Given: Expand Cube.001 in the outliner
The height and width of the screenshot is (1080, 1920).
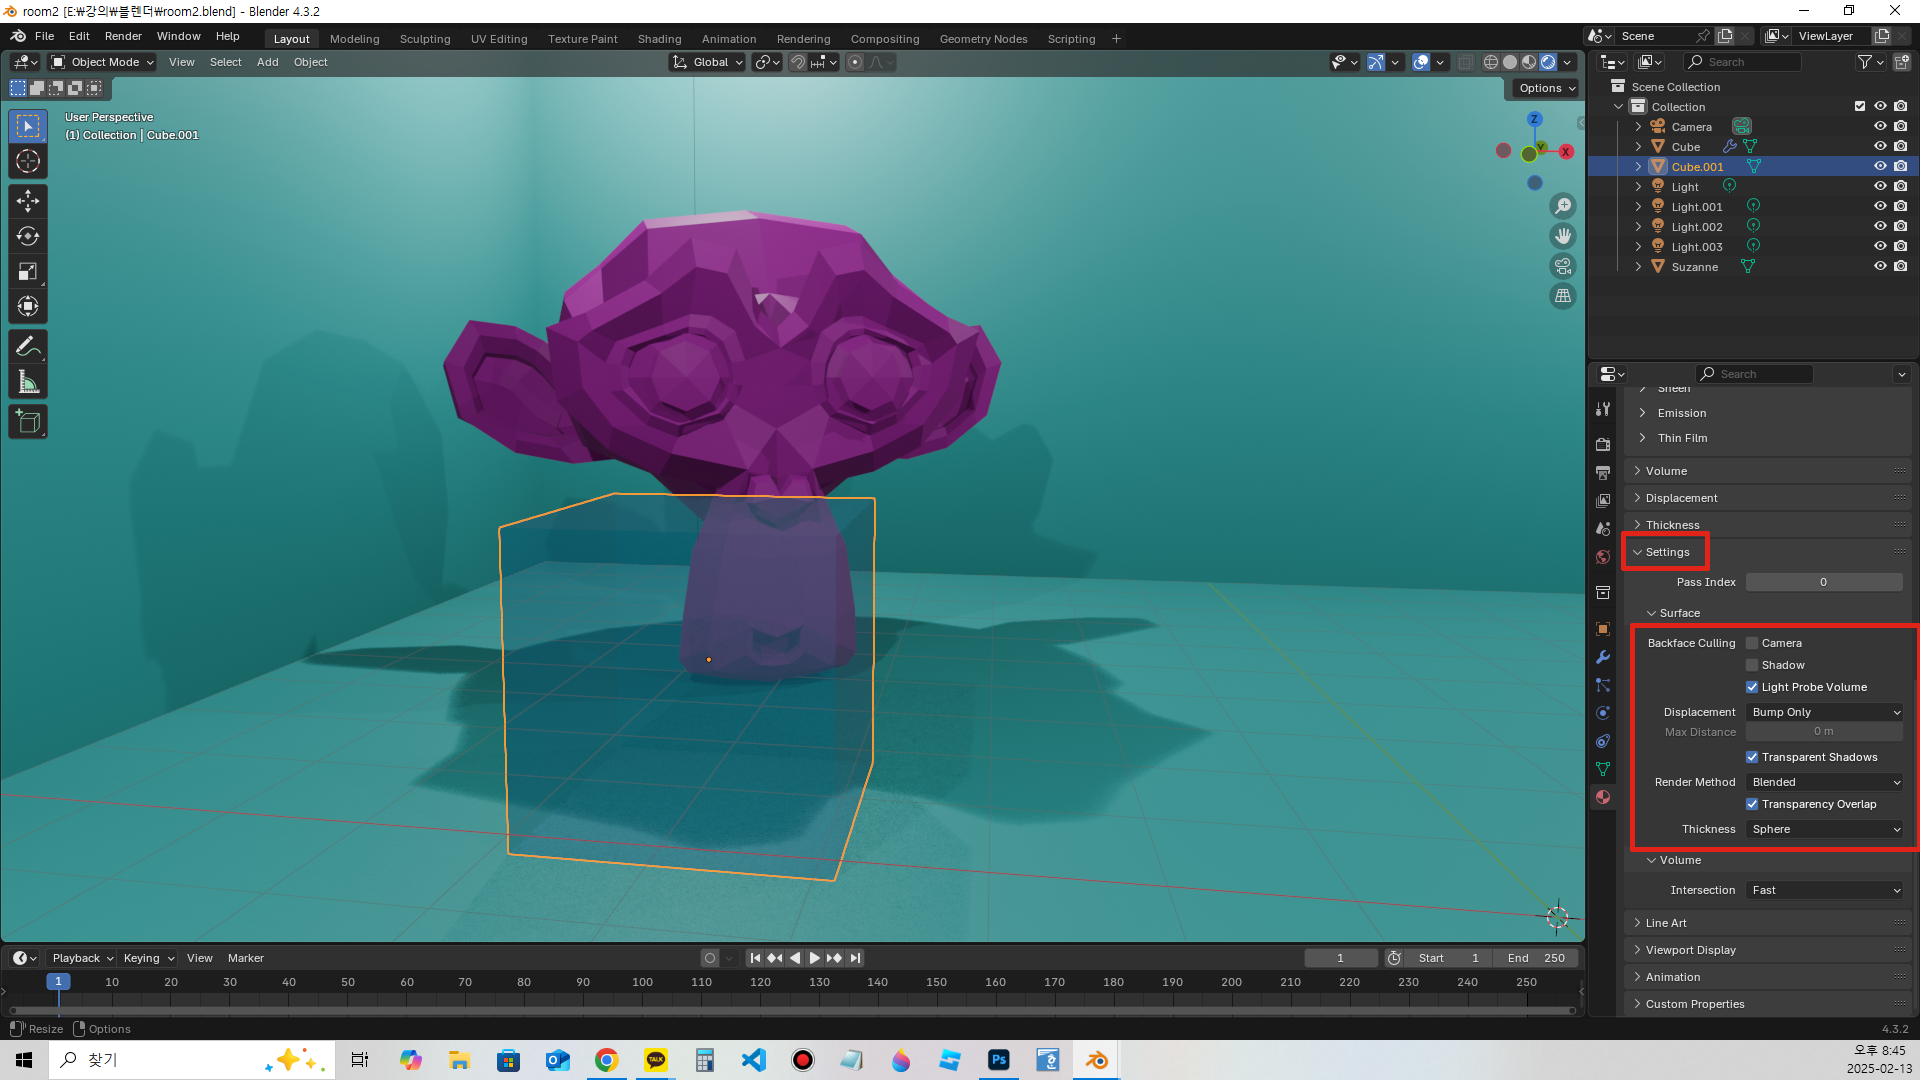Looking at the screenshot, I should point(1638,166).
